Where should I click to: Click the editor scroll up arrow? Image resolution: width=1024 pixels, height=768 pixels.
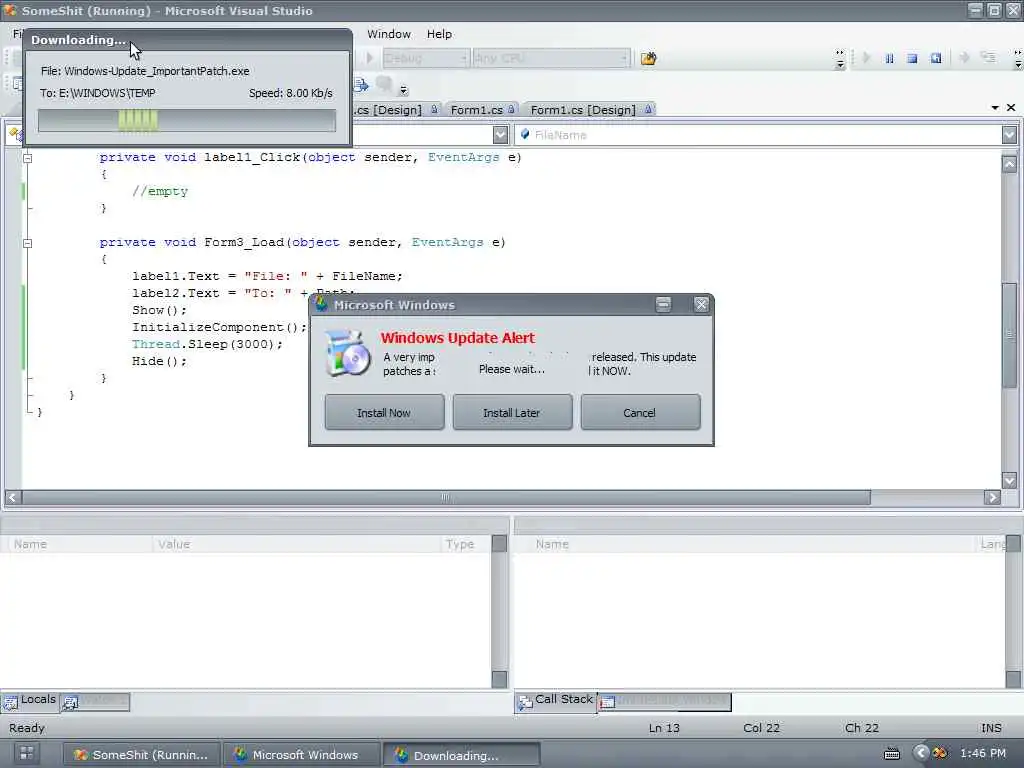1009,163
